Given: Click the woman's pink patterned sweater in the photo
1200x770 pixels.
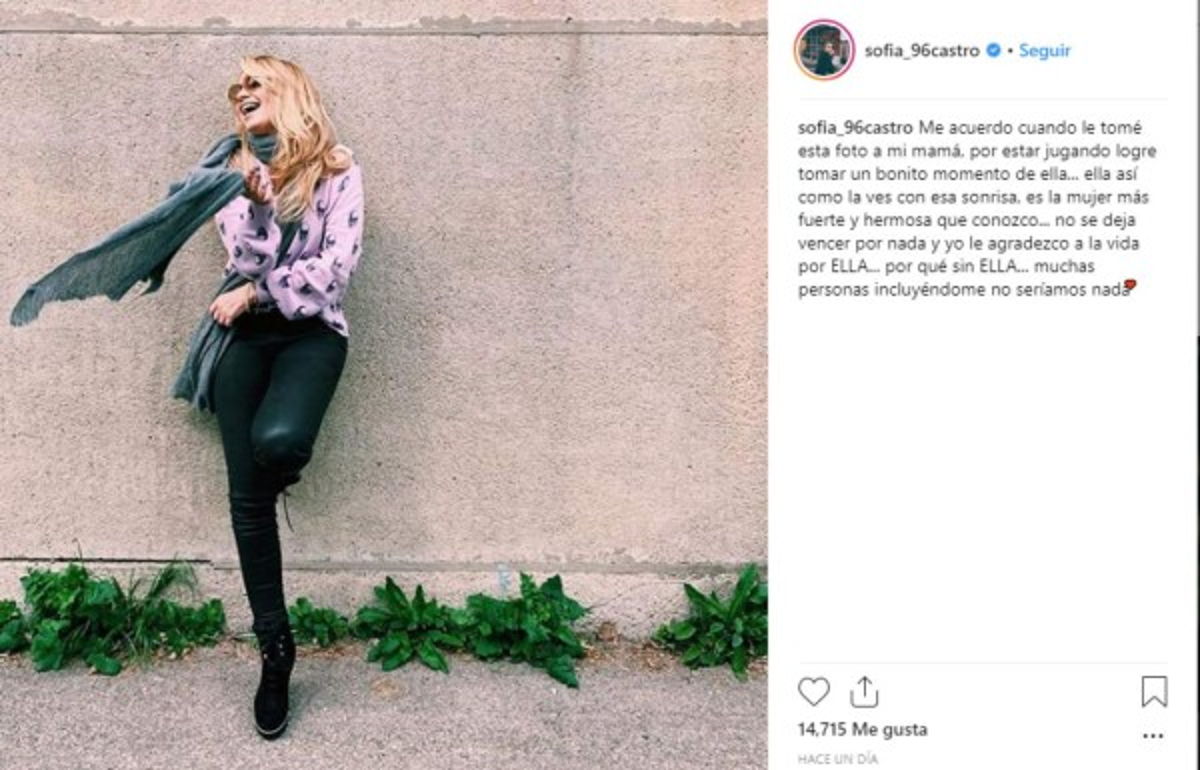Looking at the screenshot, I should 292,245.
